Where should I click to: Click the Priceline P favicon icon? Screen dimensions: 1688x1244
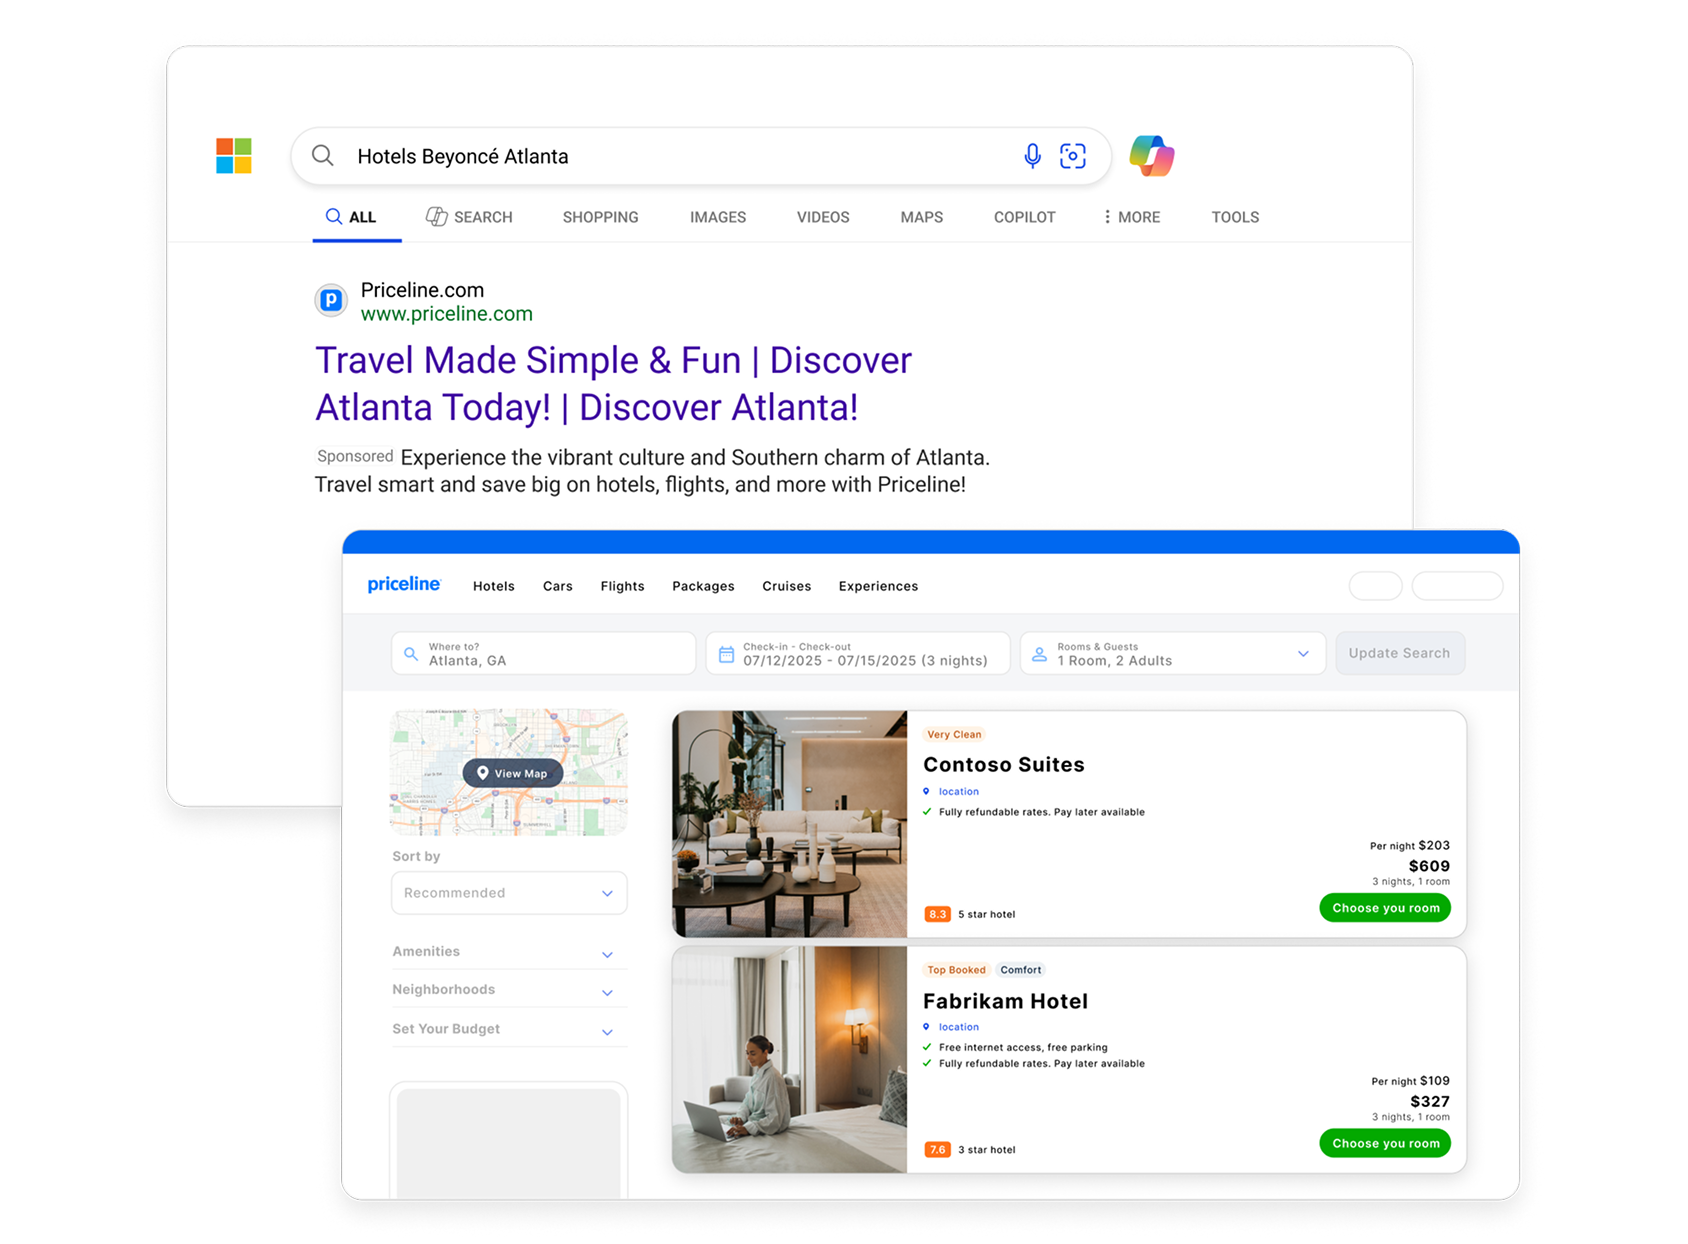331,300
